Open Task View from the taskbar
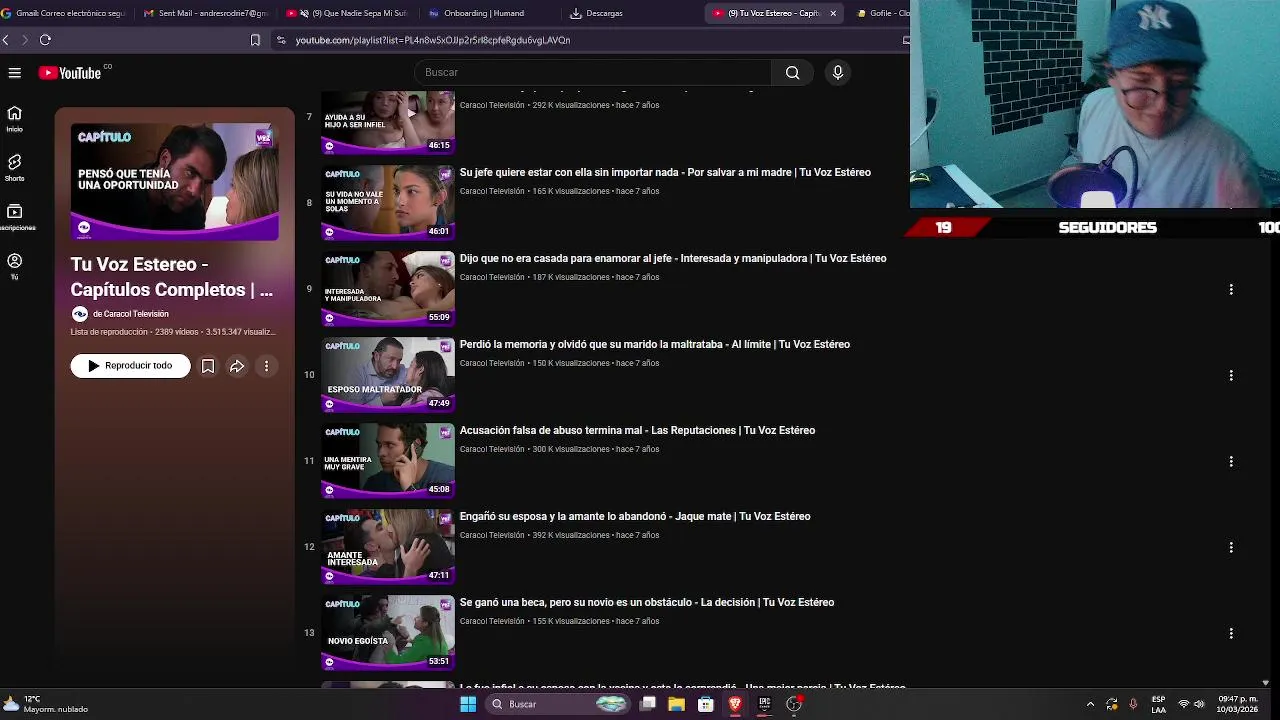This screenshot has width=1280, height=720. (x=648, y=704)
